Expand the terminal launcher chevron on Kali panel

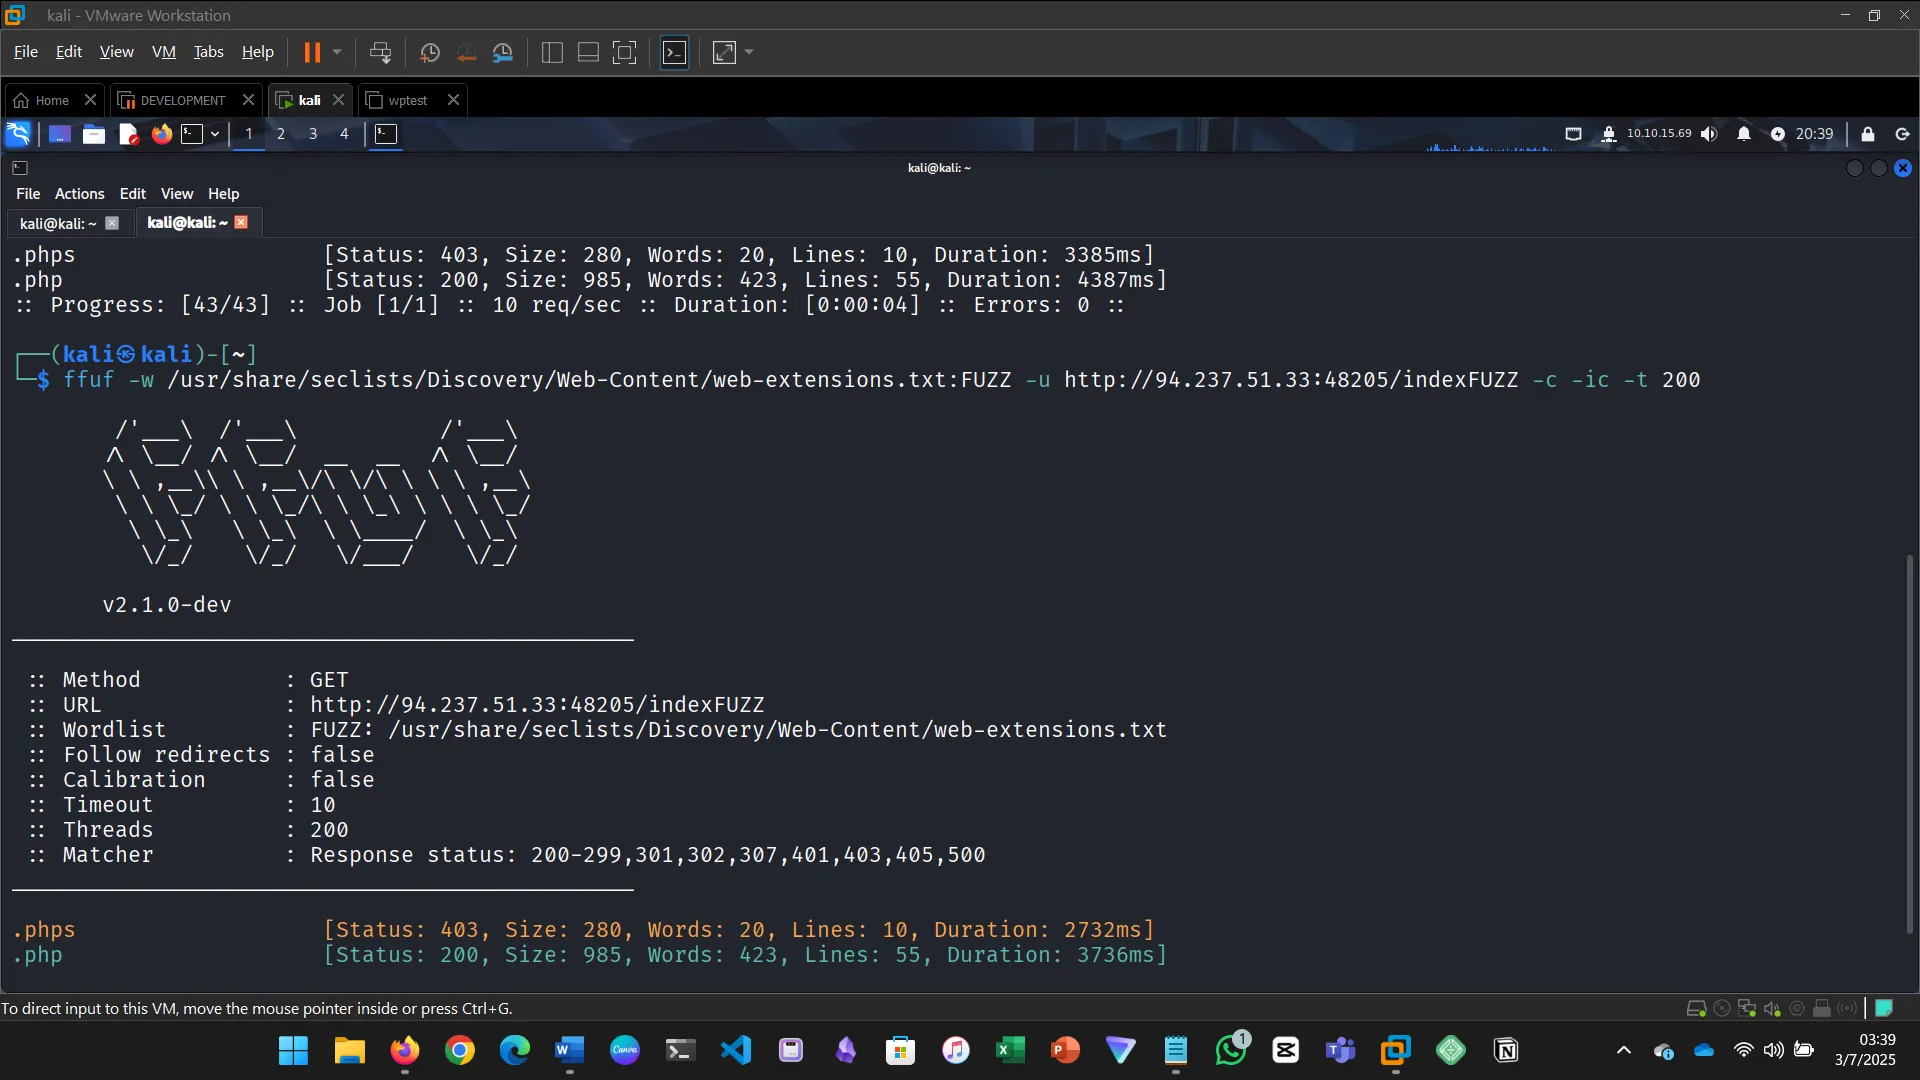(213, 134)
